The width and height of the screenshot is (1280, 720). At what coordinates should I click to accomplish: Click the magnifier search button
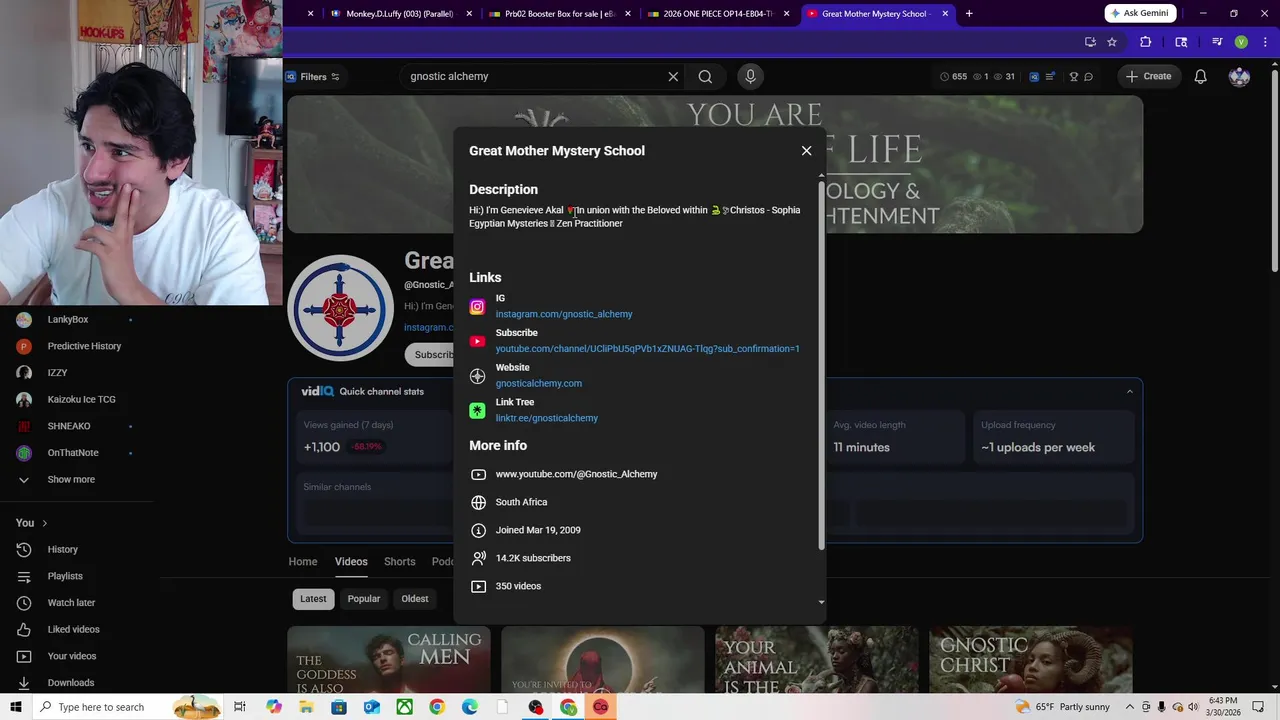pos(705,77)
